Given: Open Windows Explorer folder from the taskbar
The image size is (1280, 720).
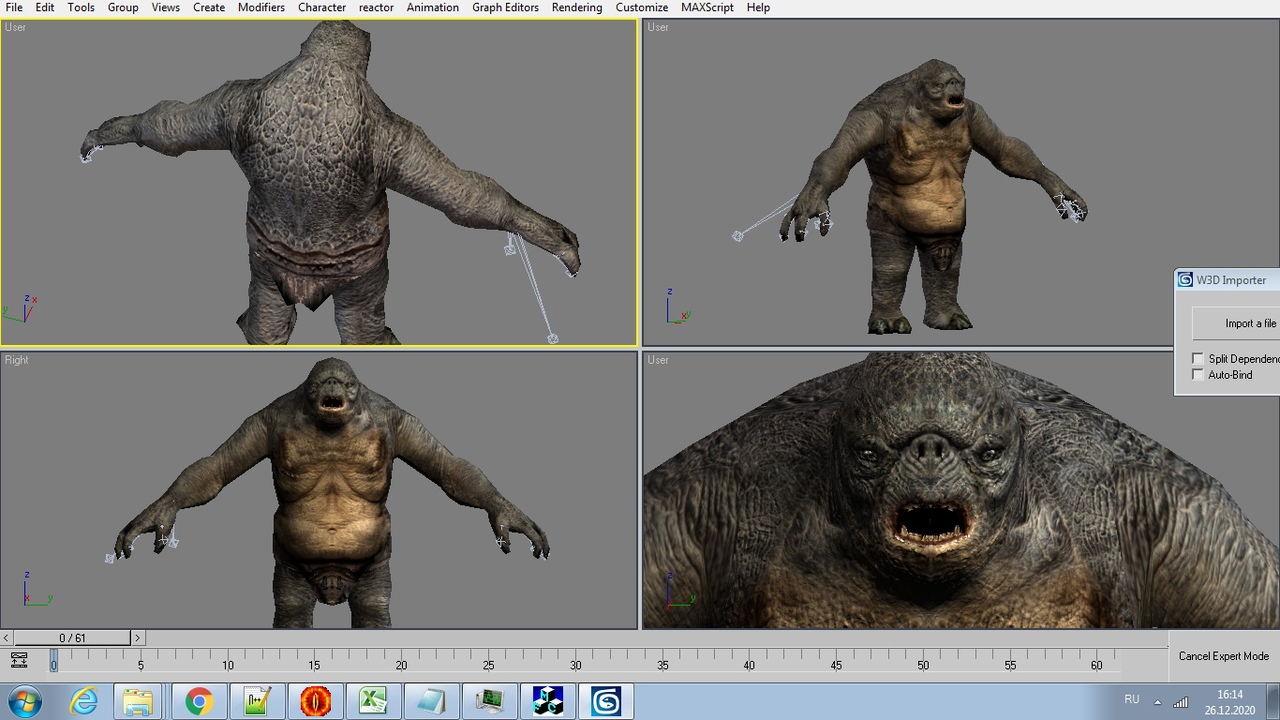Looking at the screenshot, I should (138, 702).
